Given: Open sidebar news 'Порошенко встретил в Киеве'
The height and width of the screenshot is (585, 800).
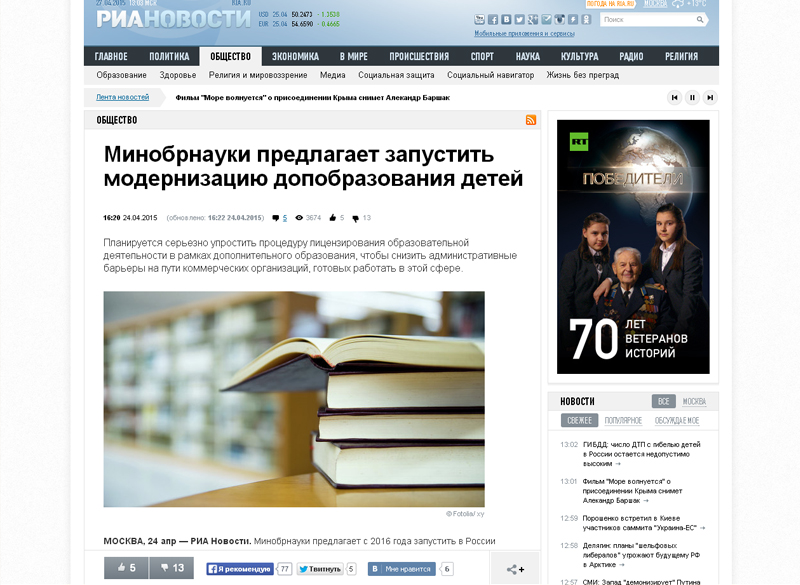Looking at the screenshot, I should 642,523.
